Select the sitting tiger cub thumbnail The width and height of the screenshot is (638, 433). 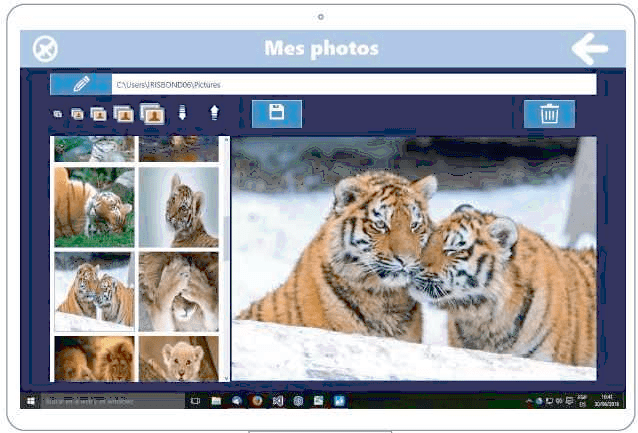[x=178, y=207]
